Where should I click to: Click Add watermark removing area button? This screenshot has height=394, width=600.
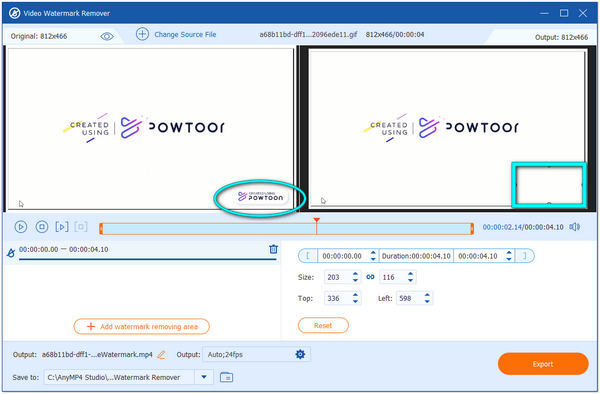(x=142, y=327)
